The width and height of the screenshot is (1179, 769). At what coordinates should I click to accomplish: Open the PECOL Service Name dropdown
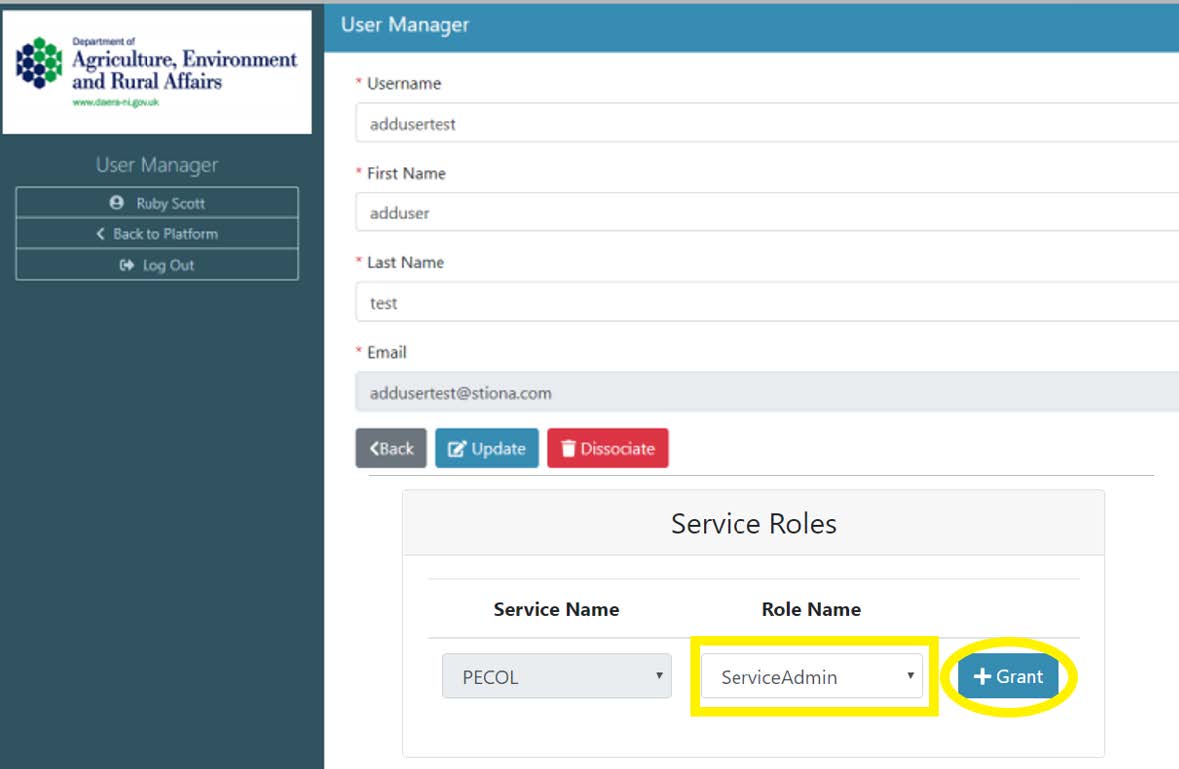pyautogui.click(x=556, y=677)
